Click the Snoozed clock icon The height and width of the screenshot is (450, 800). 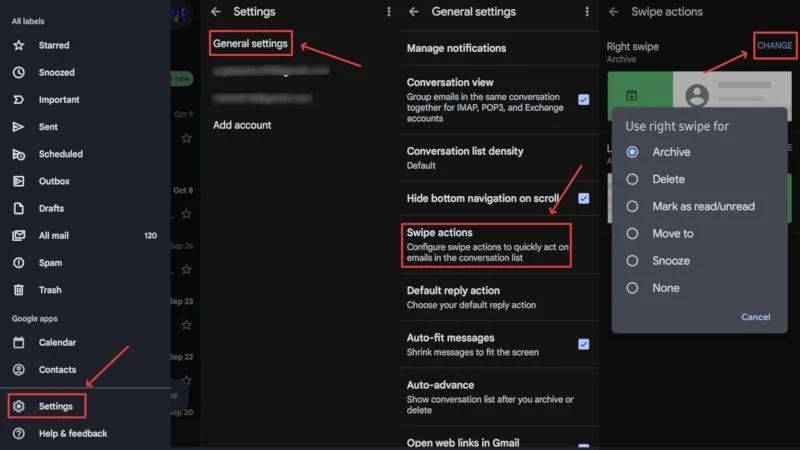[18, 73]
